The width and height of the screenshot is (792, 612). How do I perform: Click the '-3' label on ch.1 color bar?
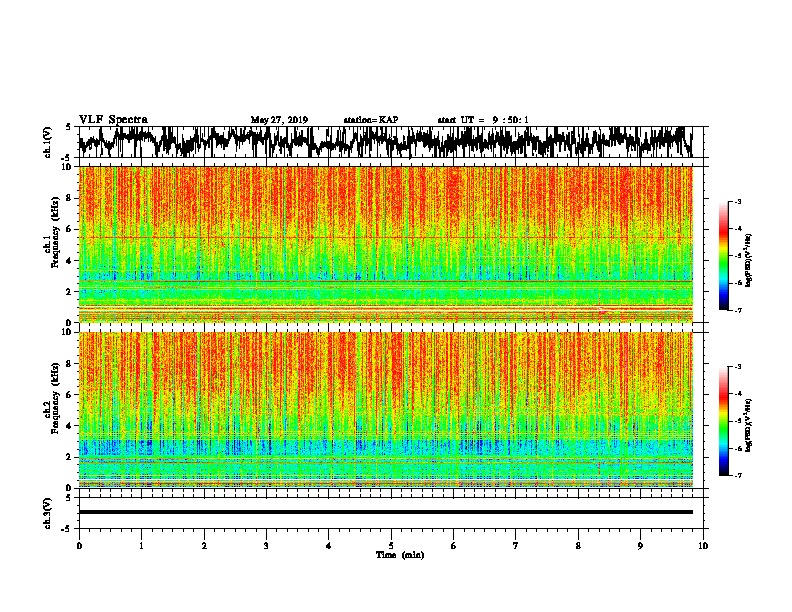(737, 201)
